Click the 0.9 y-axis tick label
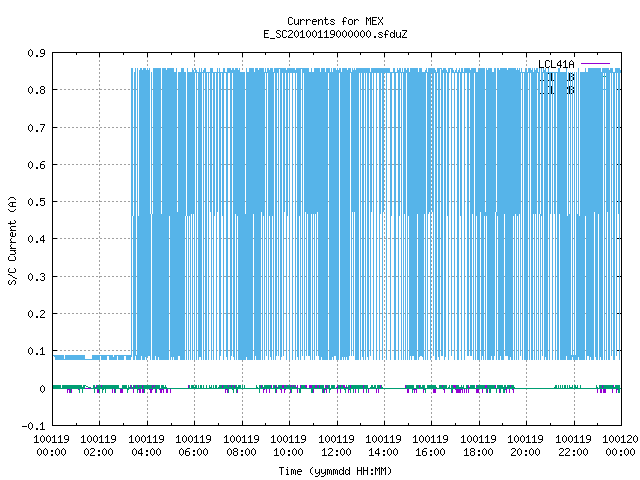Image resolution: width=640 pixels, height=480 pixels. click(36, 53)
